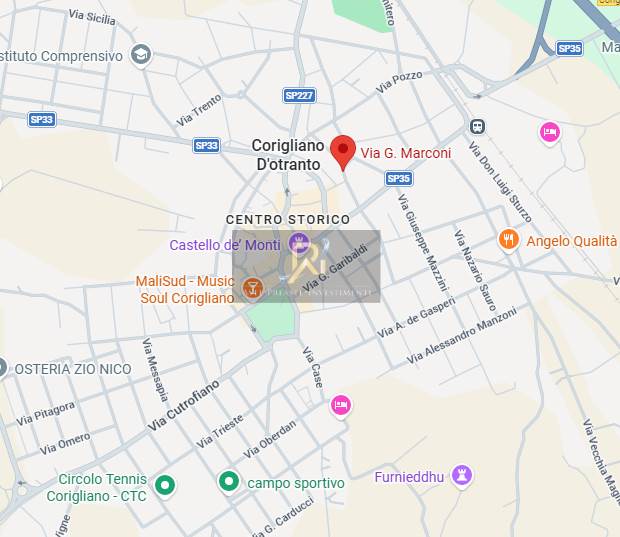Click the pink hotel icon near Via Don Luigi Sturzo
Screen dimensions: 620x537
pos(550,133)
